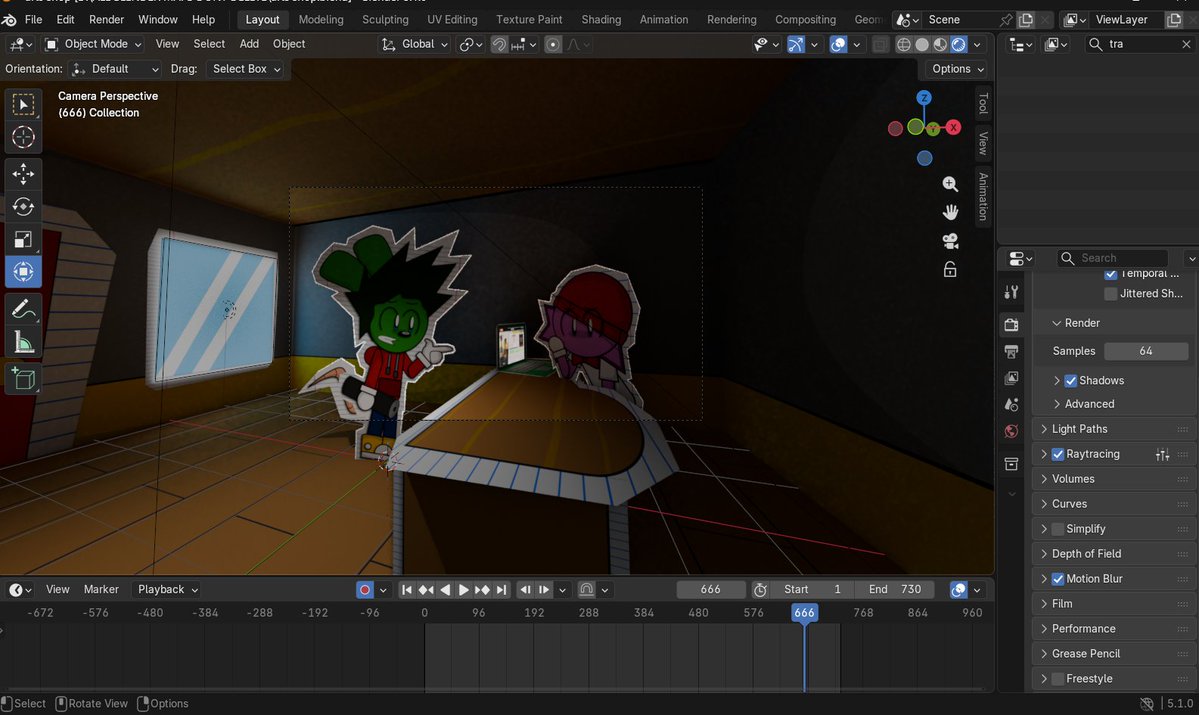Enable the Simplify checkbox

click(x=1058, y=529)
